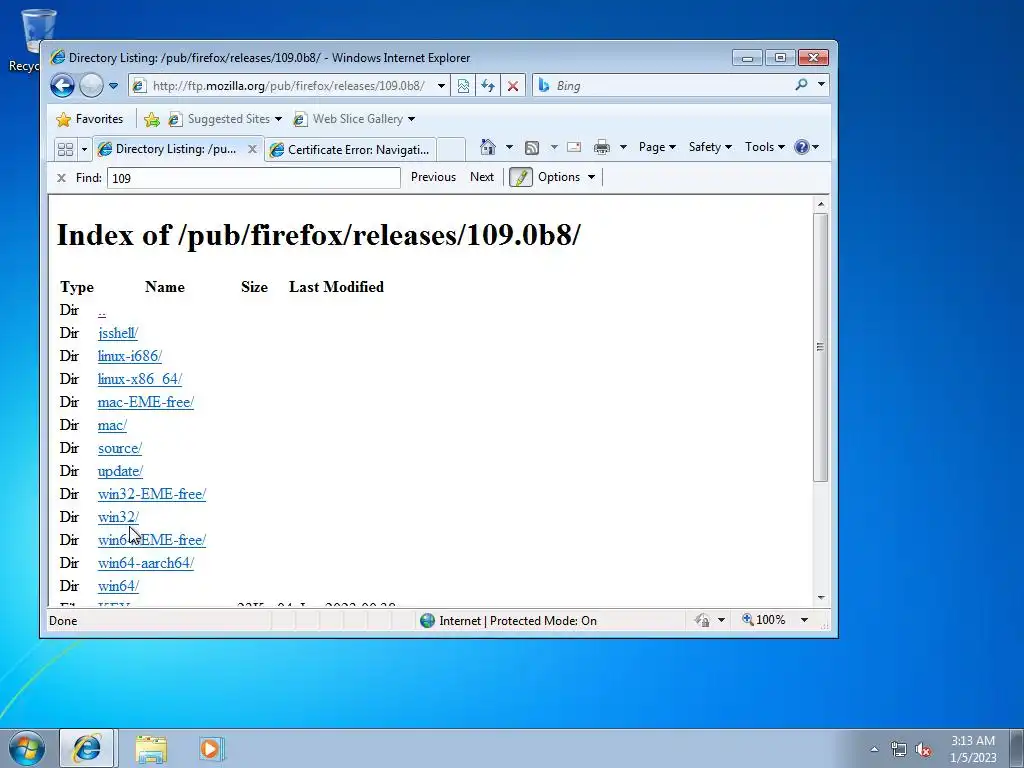Click Previous in the Find bar
Image resolution: width=1024 pixels, height=768 pixels.
[433, 177]
